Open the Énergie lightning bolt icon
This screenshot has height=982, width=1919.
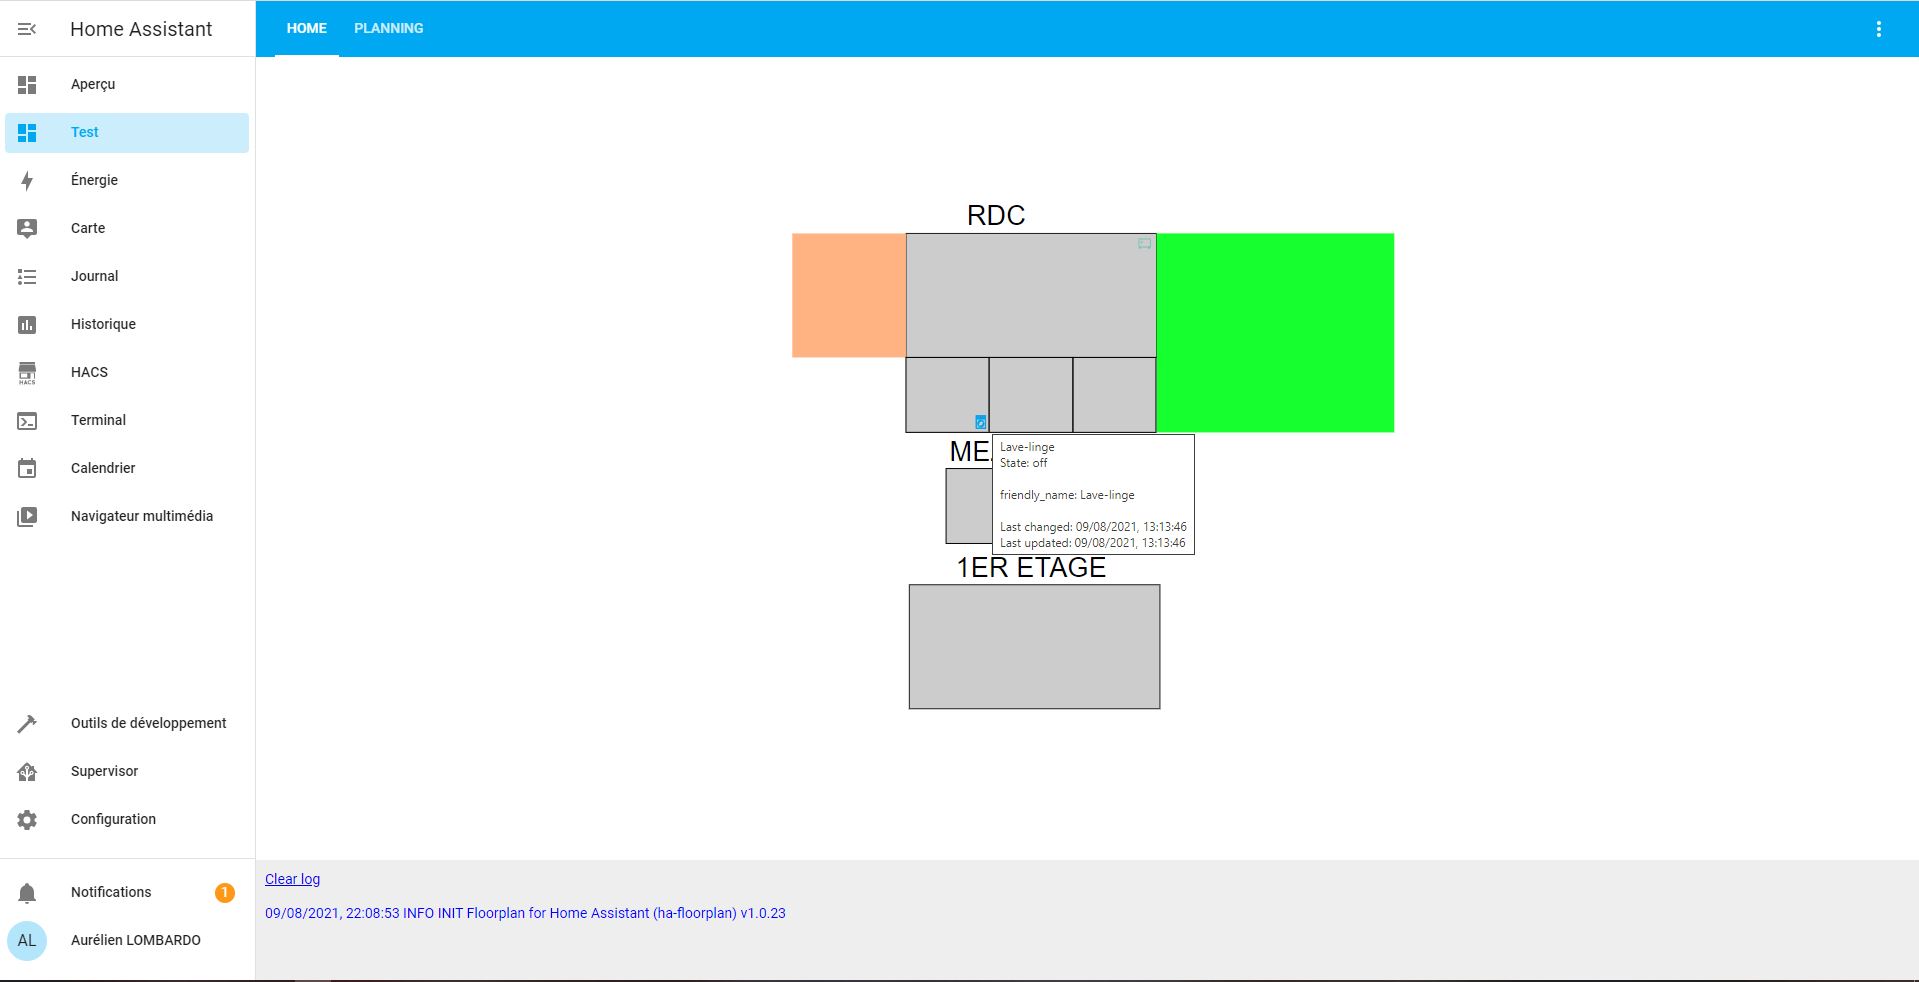click(27, 181)
